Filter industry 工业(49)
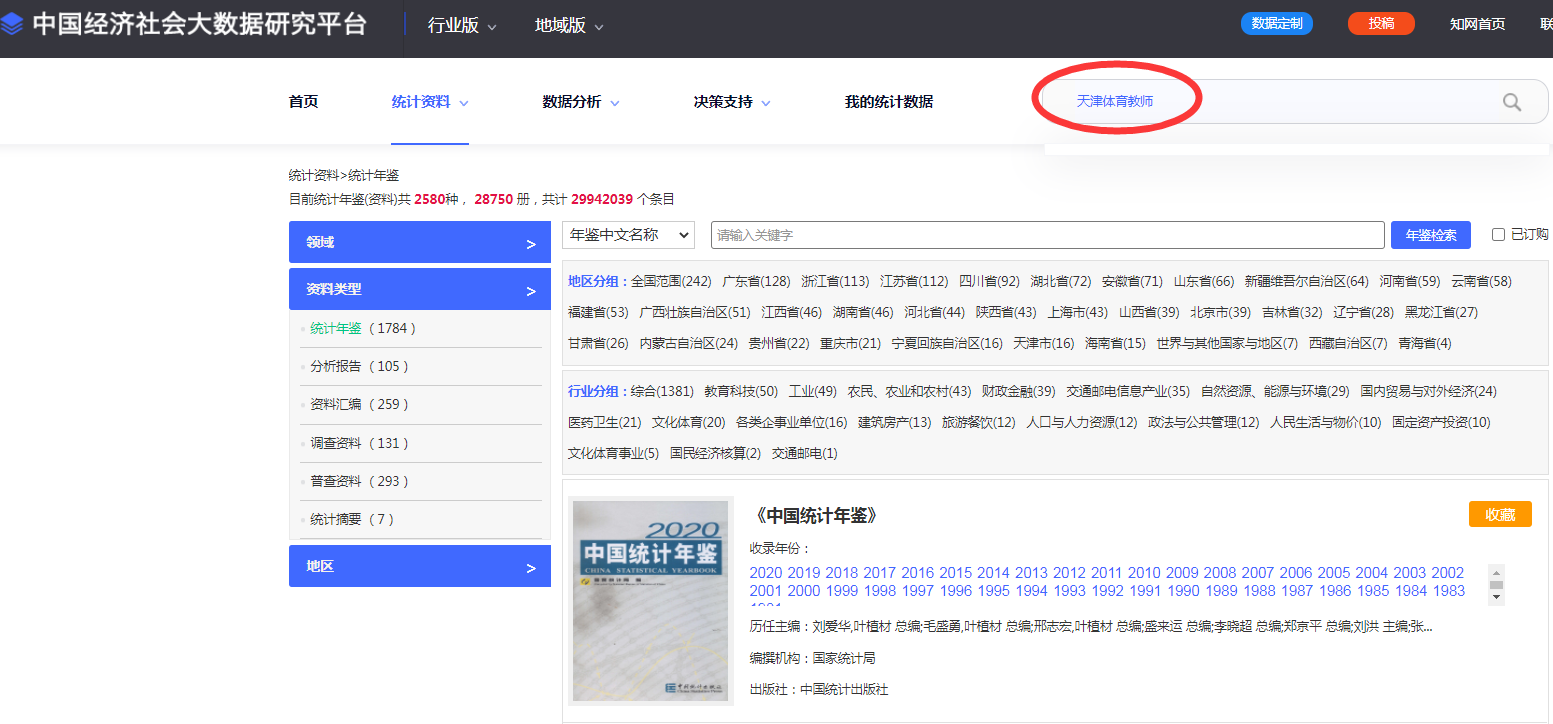Image resolution: width=1553 pixels, height=724 pixels. (812, 391)
